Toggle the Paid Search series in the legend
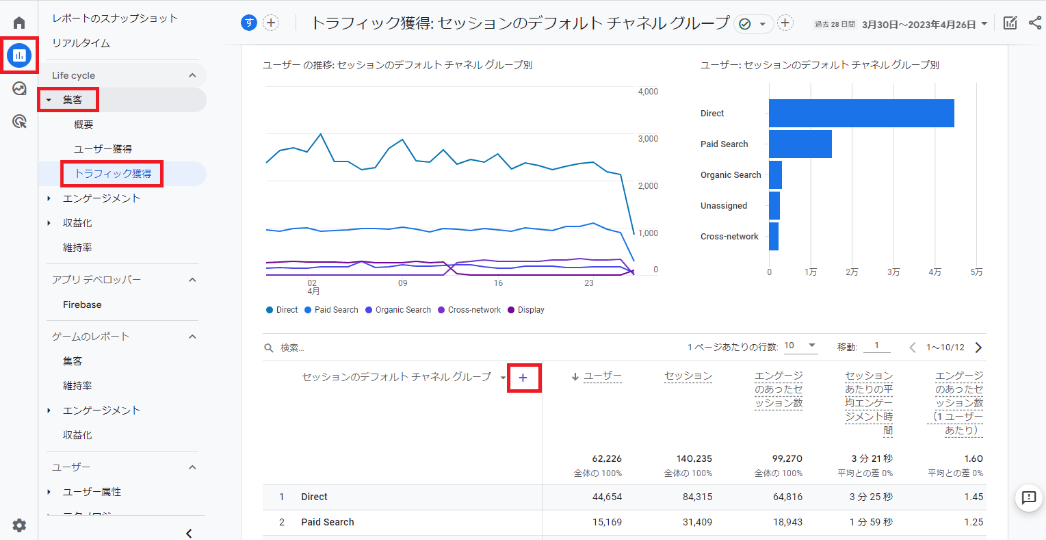 point(331,310)
